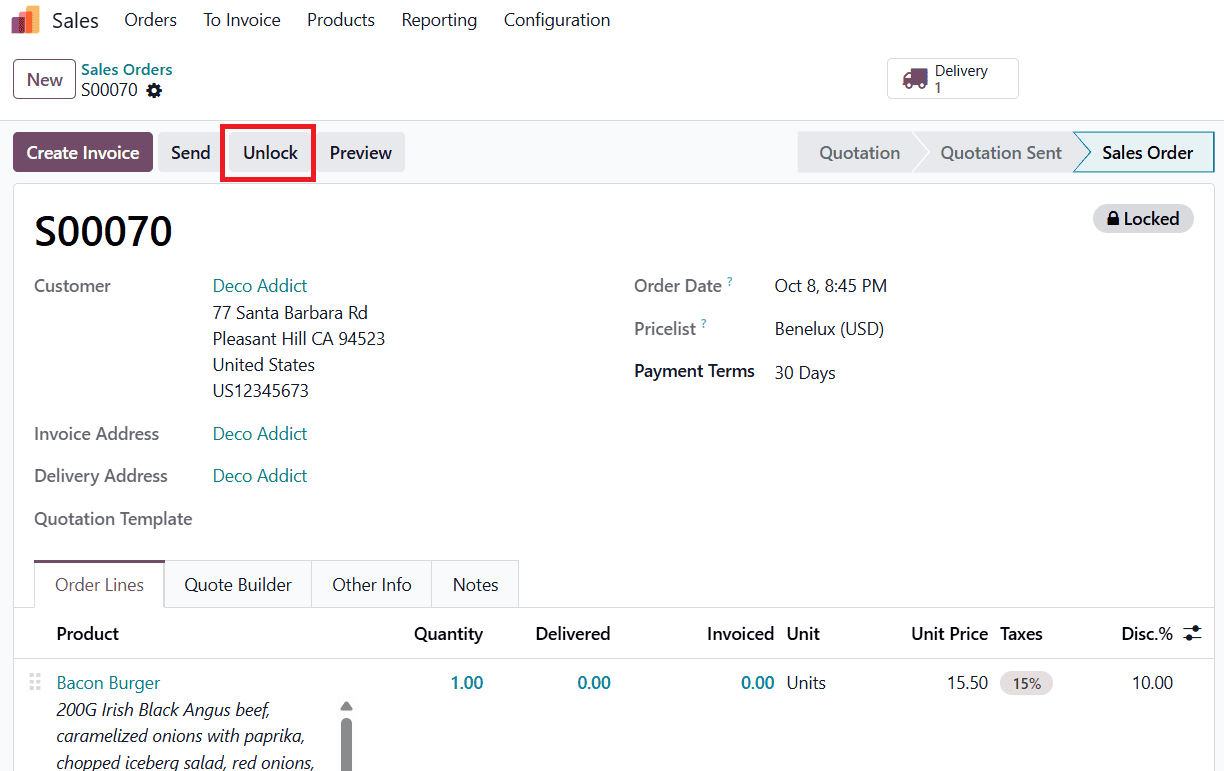Viewport: 1224px width, 771px height.
Task: Open the gear actions menu beside S00070
Action: tap(154, 91)
